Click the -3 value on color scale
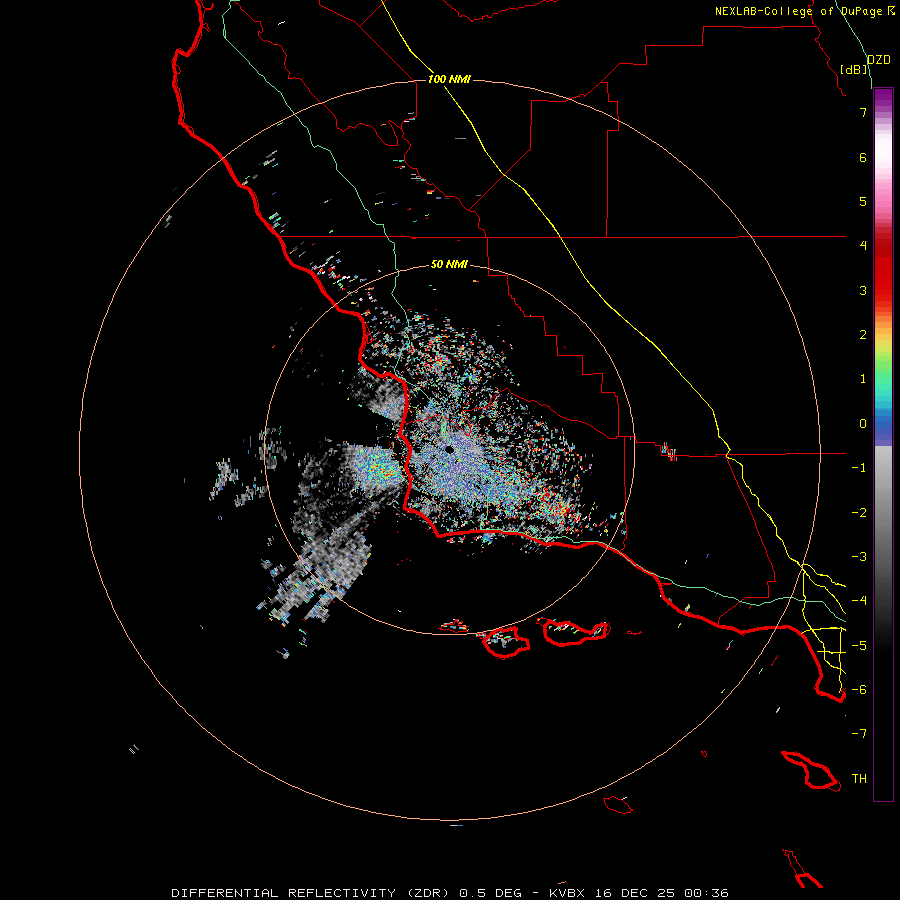This screenshot has height=900, width=900. click(859, 557)
